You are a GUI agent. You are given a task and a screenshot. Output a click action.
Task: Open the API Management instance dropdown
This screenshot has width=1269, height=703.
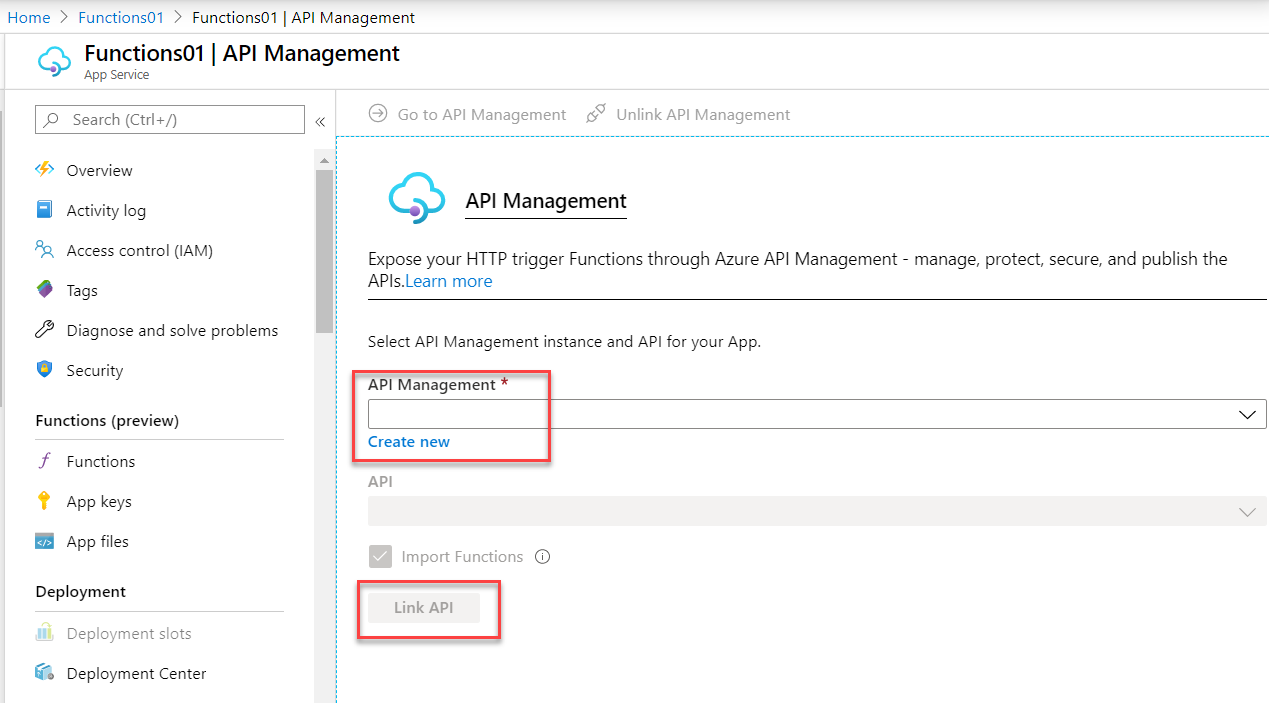tap(817, 414)
